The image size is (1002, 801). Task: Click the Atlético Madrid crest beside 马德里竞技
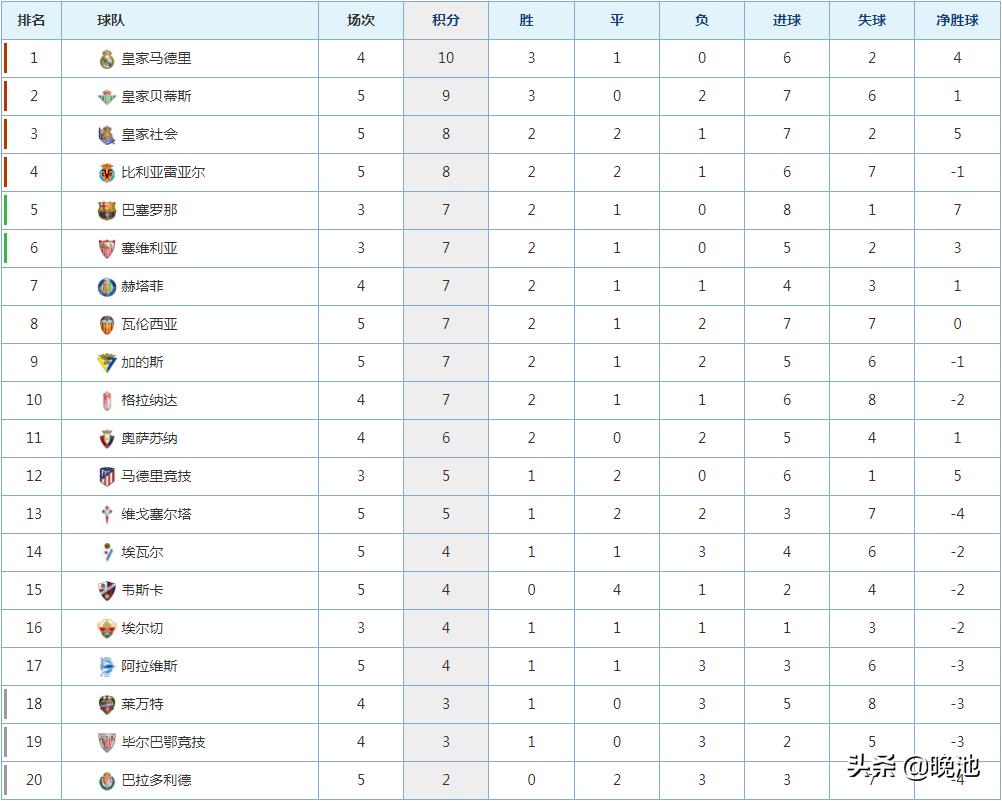pyautogui.click(x=107, y=477)
